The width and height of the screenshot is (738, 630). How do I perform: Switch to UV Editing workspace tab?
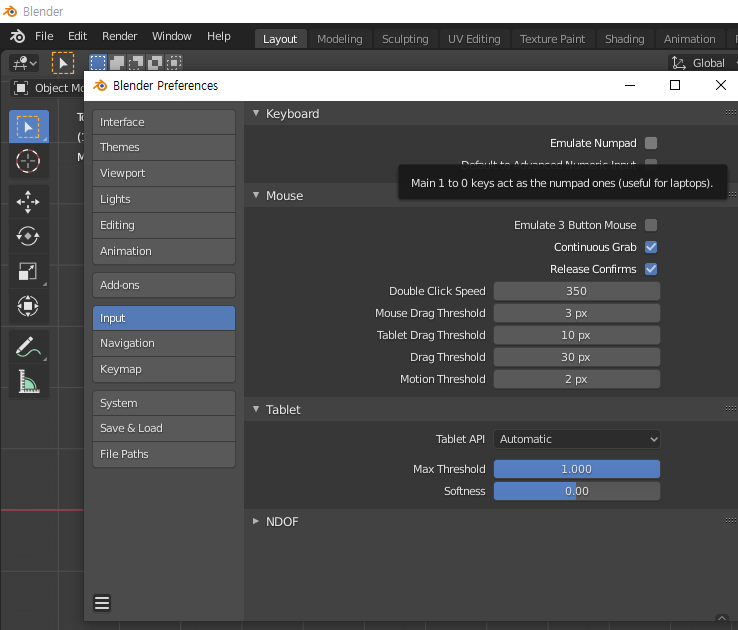click(474, 39)
